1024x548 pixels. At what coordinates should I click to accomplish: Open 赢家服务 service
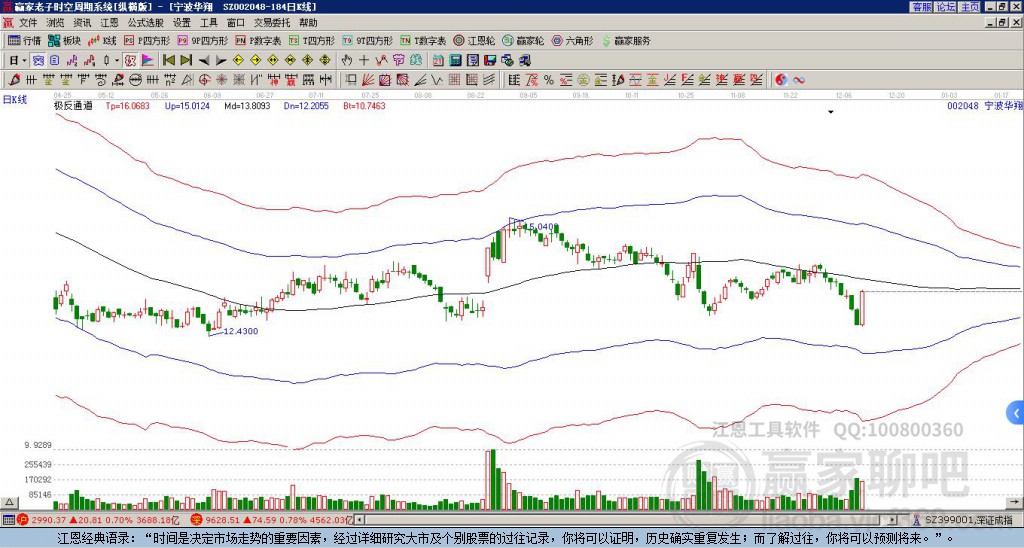[626, 40]
